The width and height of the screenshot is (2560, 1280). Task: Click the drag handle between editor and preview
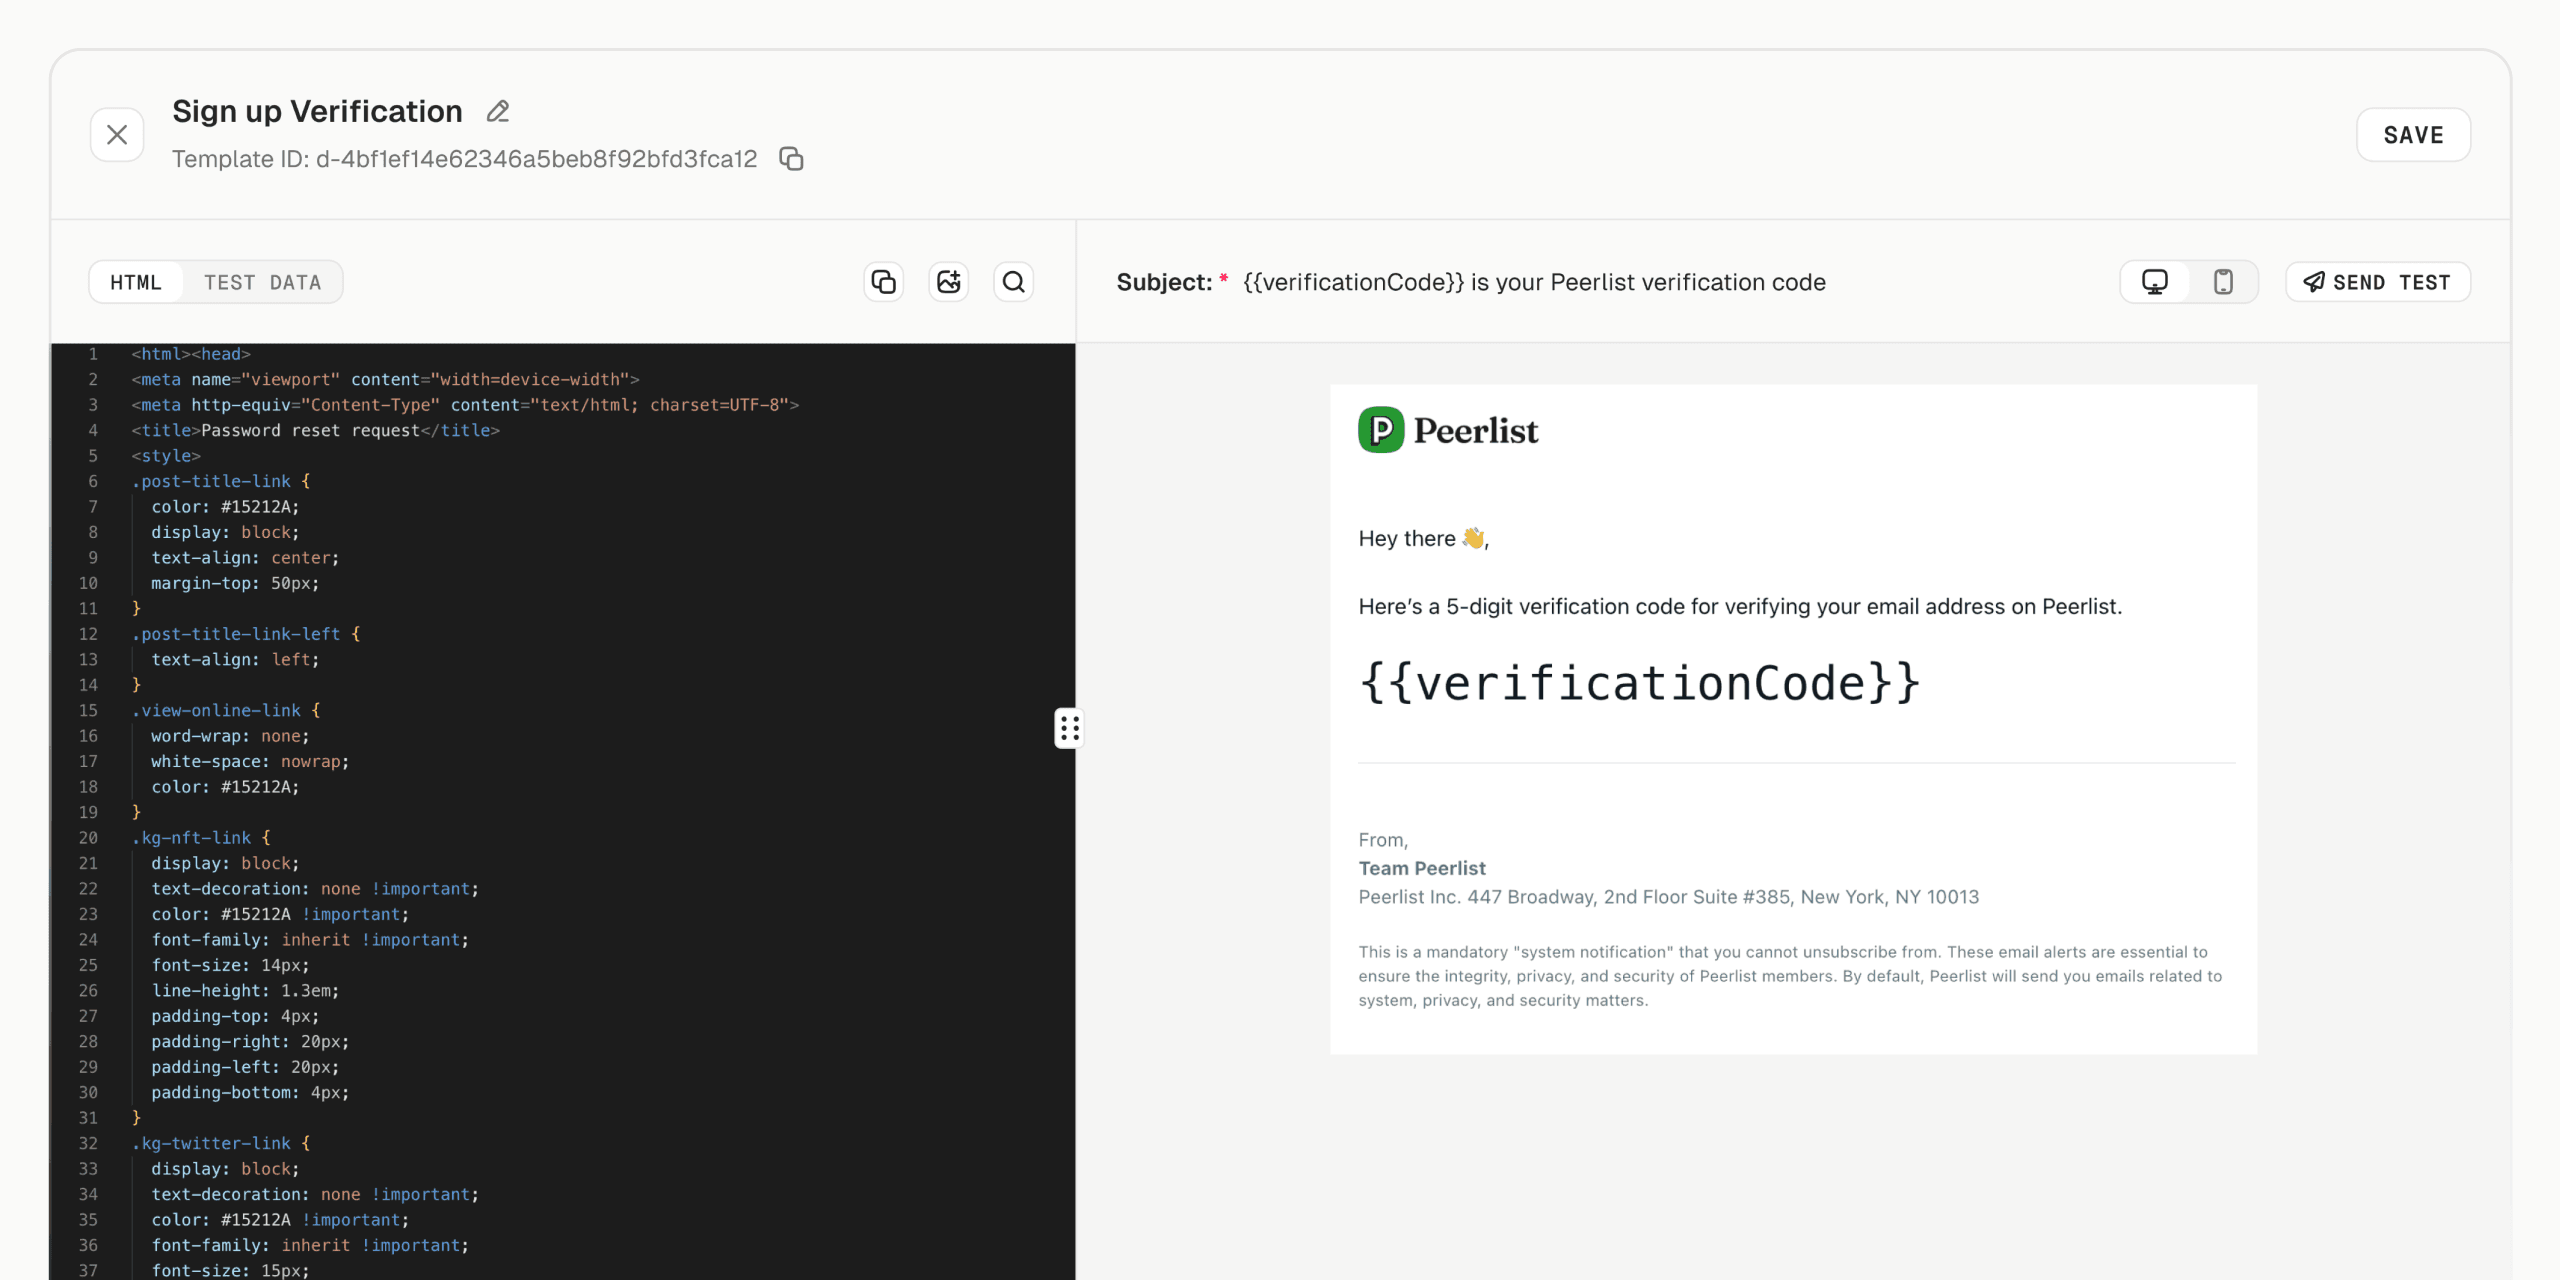1068,728
